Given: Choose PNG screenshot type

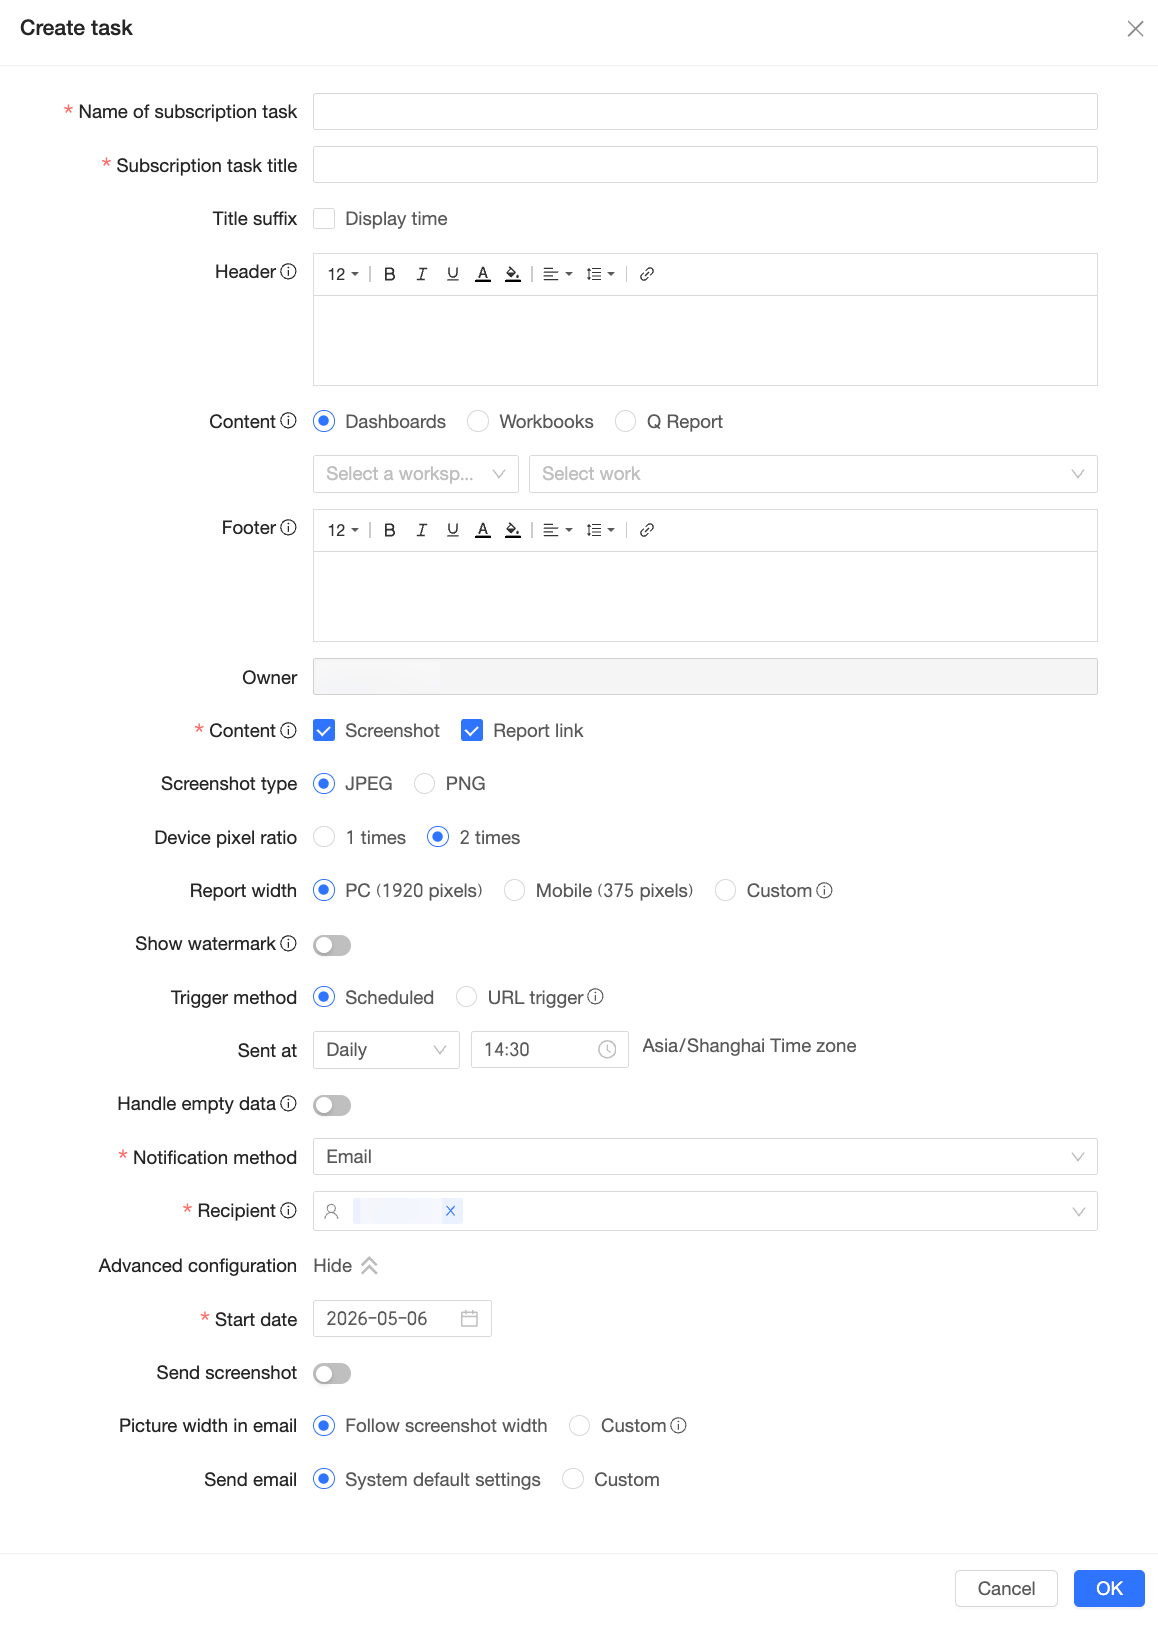Looking at the screenshot, I should pyautogui.click(x=425, y=783).
